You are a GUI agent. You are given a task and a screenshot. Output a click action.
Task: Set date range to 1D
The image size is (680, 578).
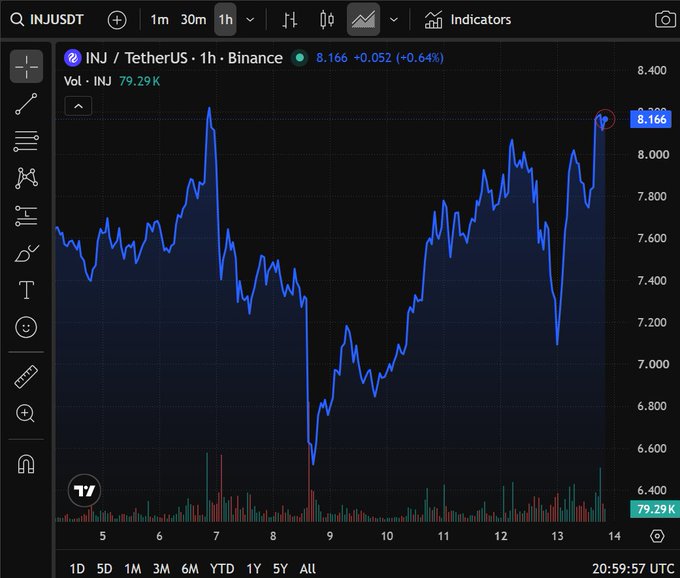pos(77,568)
